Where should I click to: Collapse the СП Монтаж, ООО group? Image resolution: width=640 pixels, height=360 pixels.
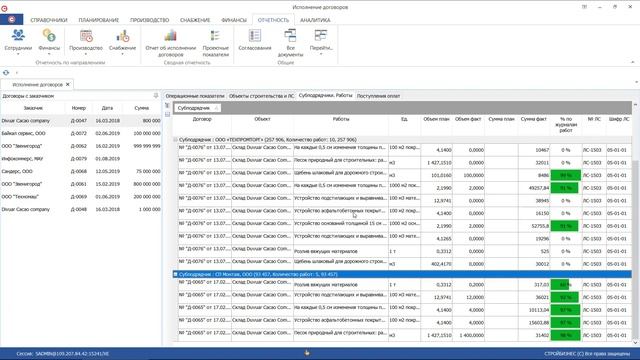click(x=176, y=274)
